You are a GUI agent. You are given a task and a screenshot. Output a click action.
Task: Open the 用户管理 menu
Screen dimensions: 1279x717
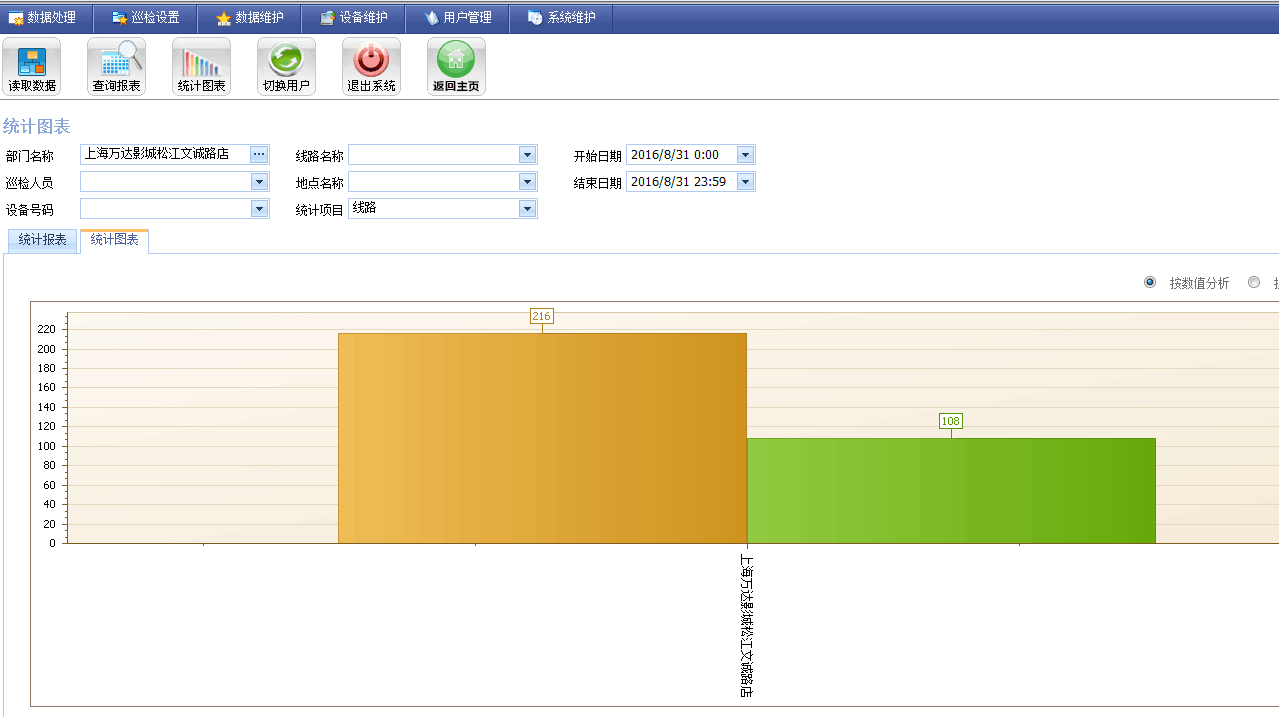[458, 17]
